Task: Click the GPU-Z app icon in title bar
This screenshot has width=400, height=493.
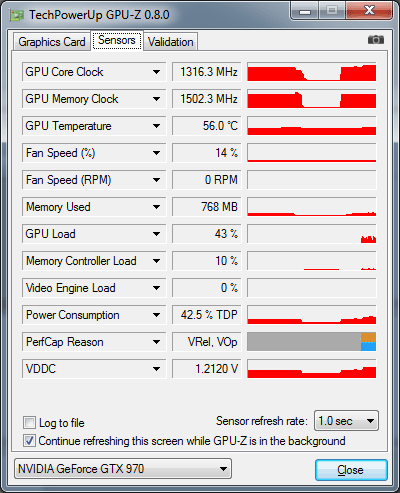Action: pyautogui.click(x=17, y=15)
